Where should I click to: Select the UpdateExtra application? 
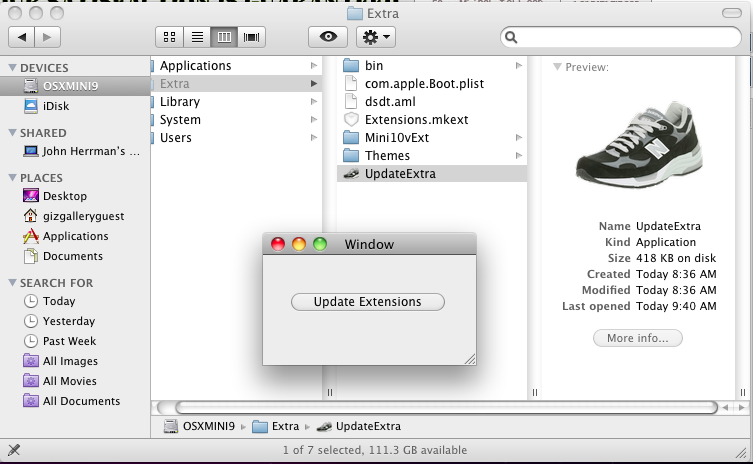[432, 173]
